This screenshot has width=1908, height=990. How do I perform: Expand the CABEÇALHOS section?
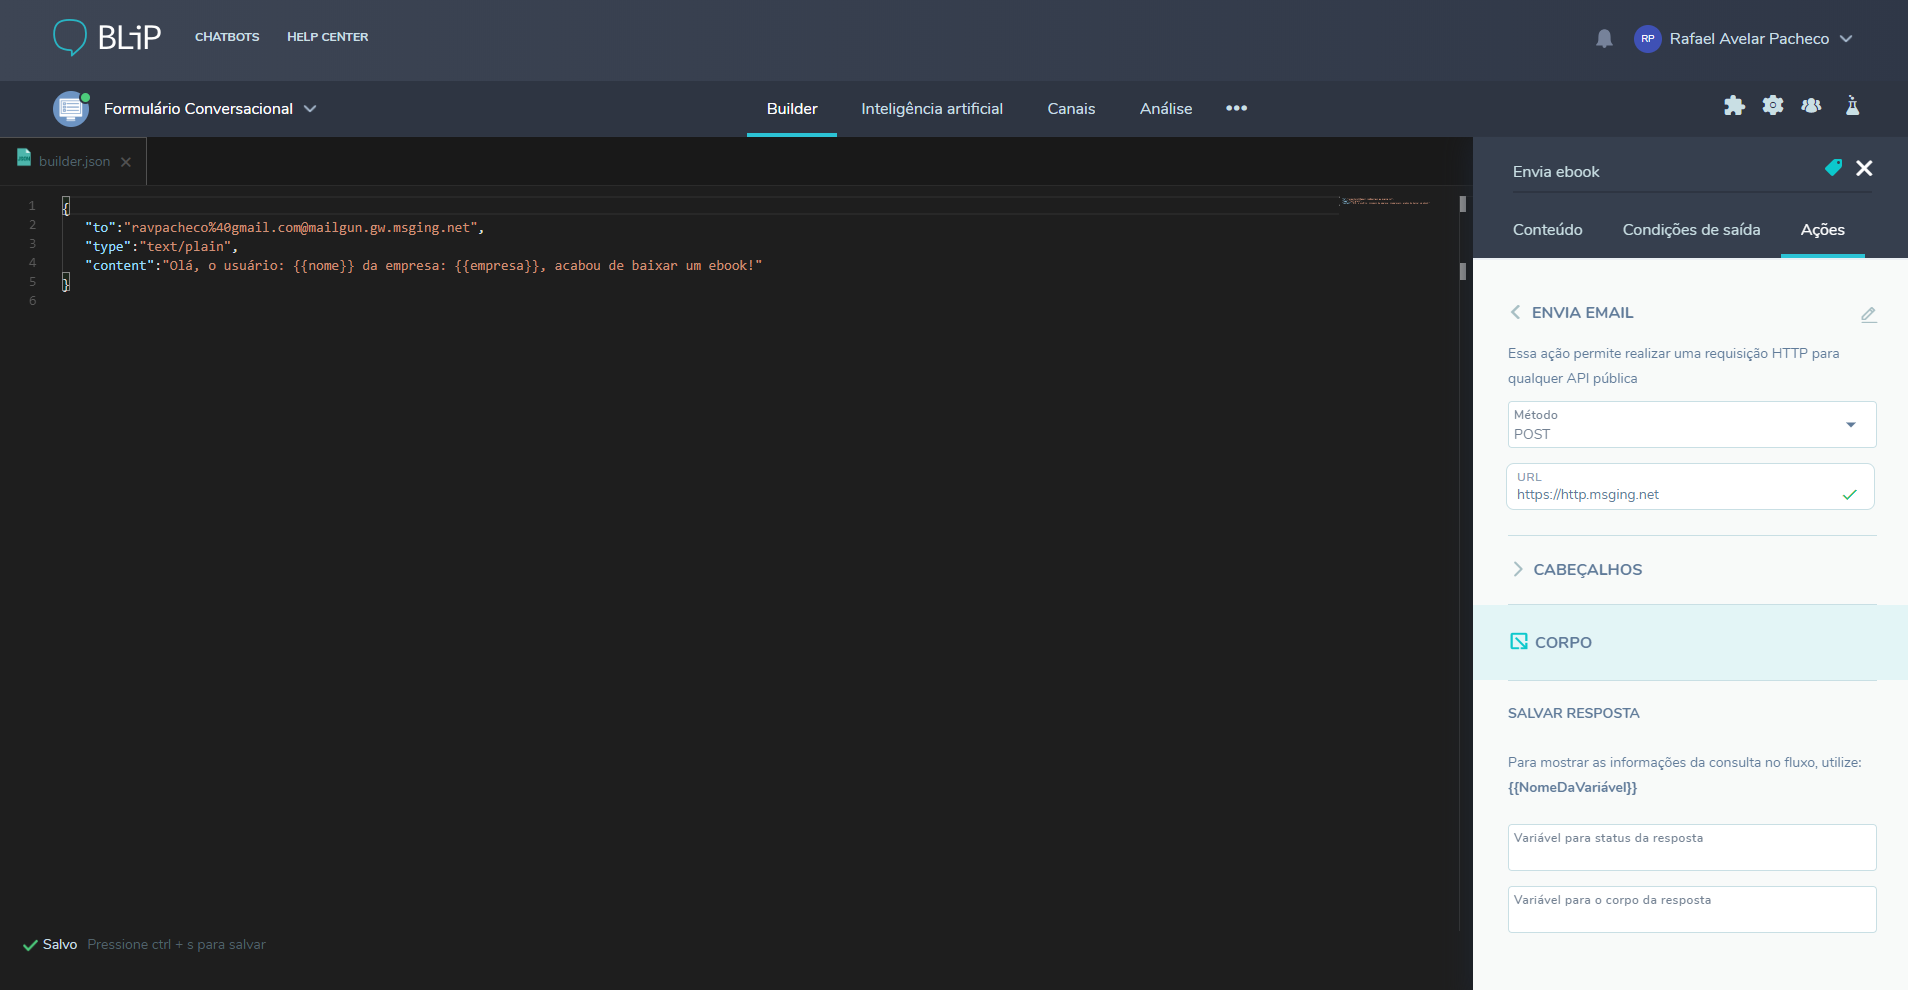pos(1691,569)
